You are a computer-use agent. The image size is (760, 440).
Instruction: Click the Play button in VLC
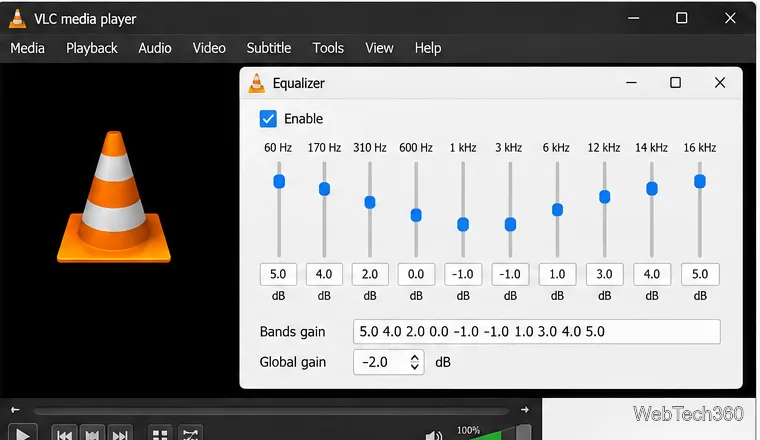[x=22, y=433]
